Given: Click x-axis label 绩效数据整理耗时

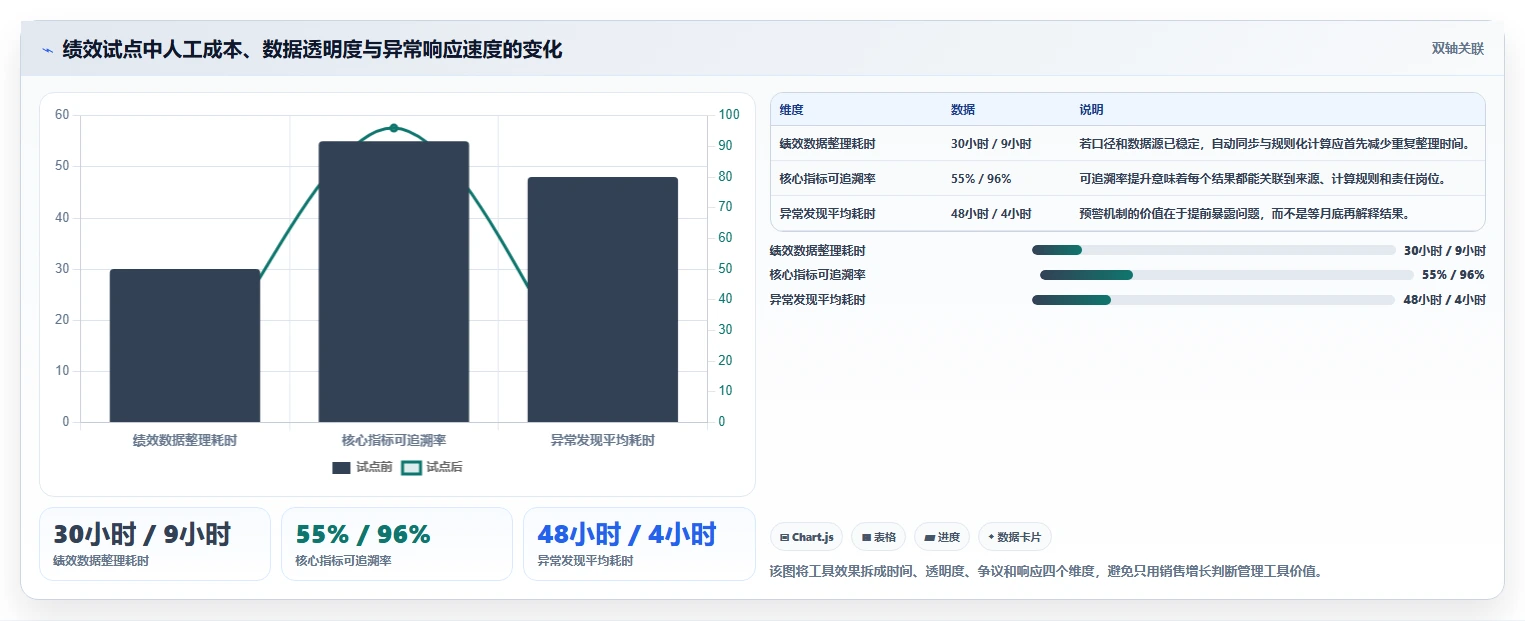Looking at the screenshot, I should [x=185, y=440].
